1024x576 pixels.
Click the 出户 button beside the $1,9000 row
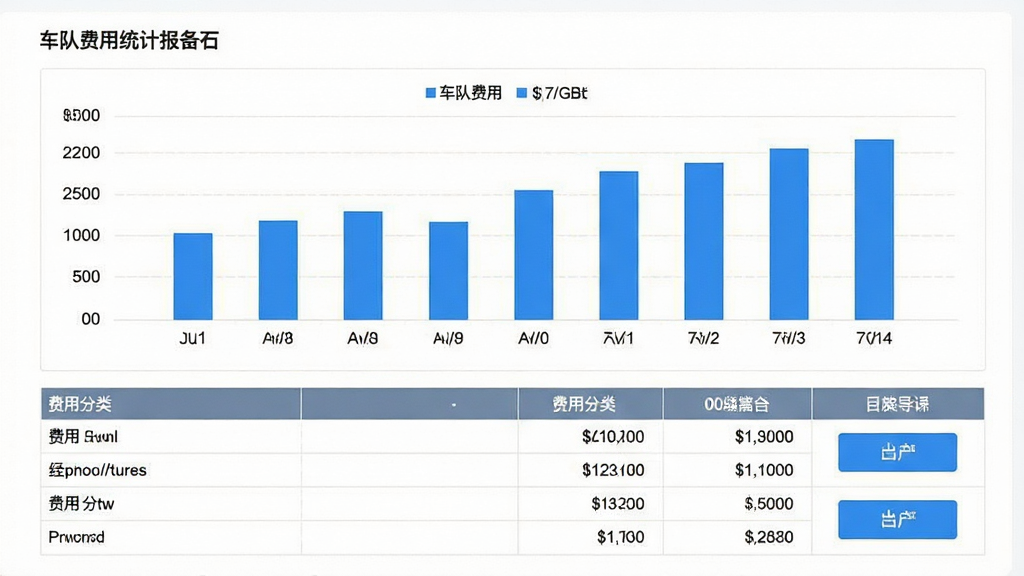897,452
